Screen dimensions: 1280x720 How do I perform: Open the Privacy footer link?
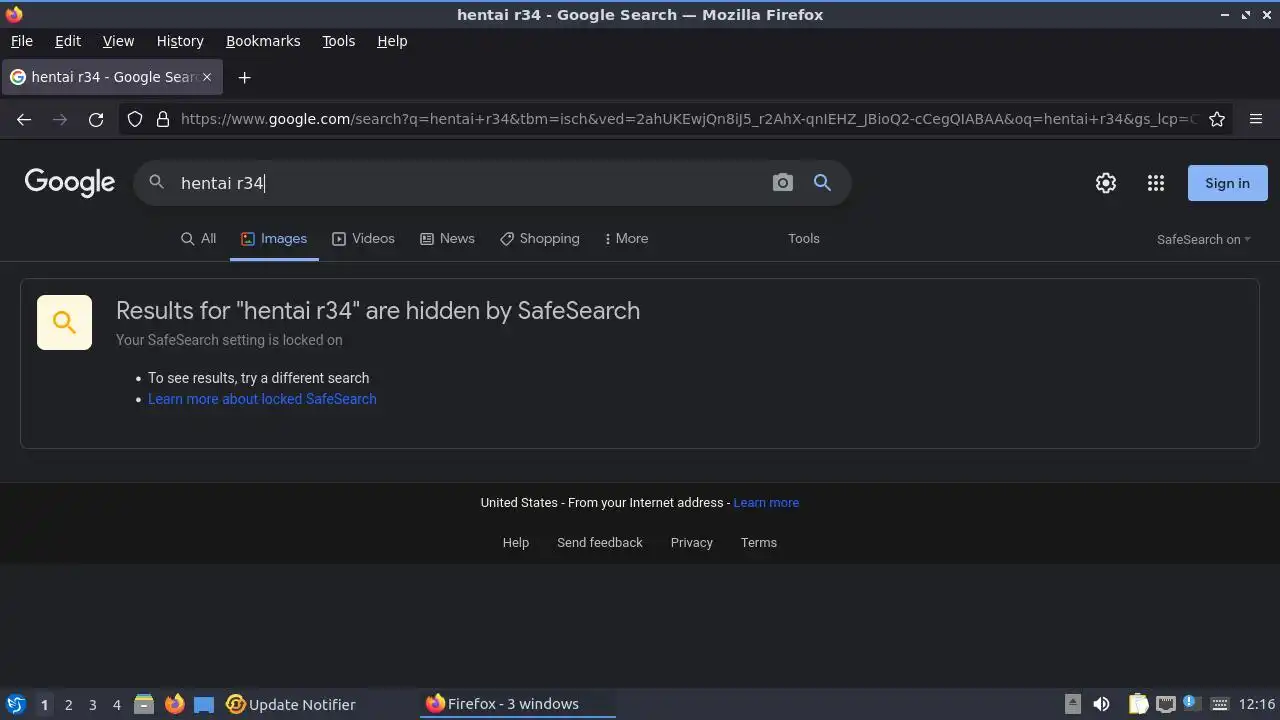tap(692, 543)
